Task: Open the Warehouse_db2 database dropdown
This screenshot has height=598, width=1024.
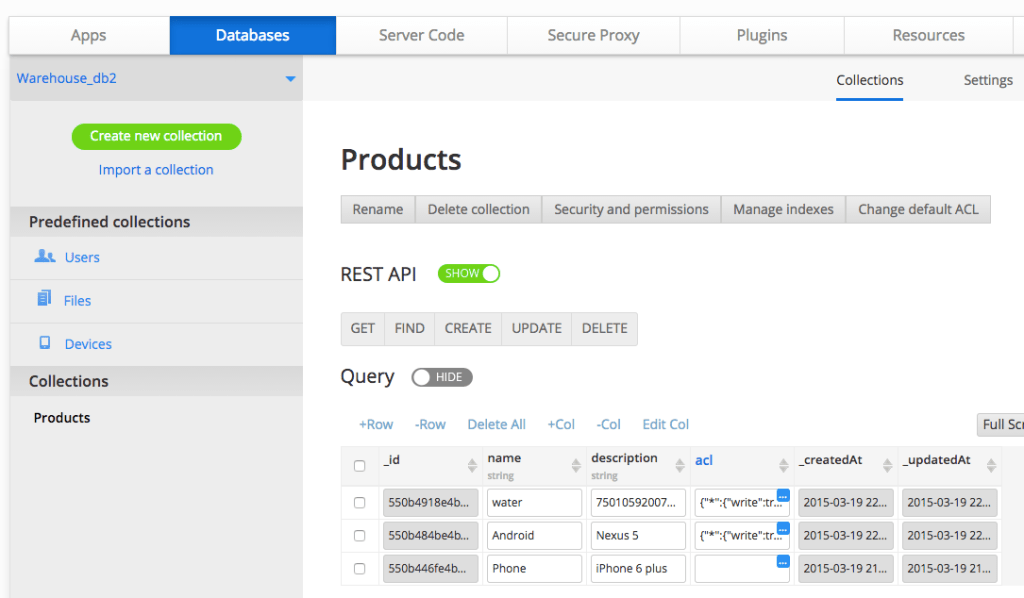Action: pyautogui.click(x=288, y=77)
